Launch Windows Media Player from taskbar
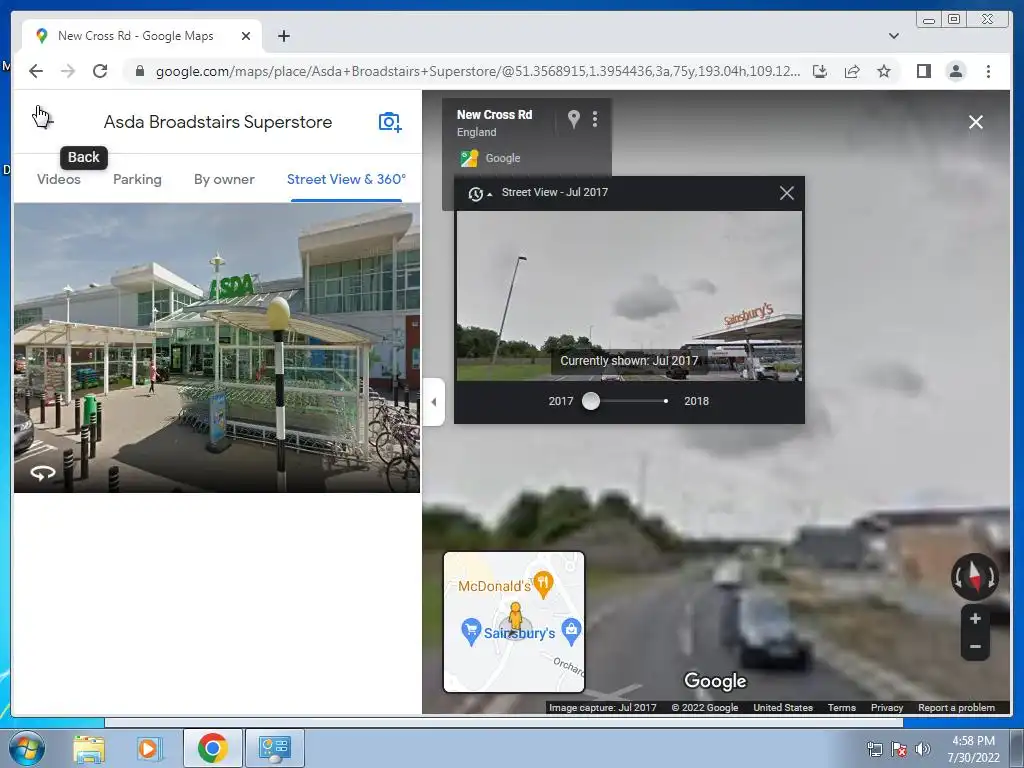This screenshot has height=768, width=1024. click(149, 748)
